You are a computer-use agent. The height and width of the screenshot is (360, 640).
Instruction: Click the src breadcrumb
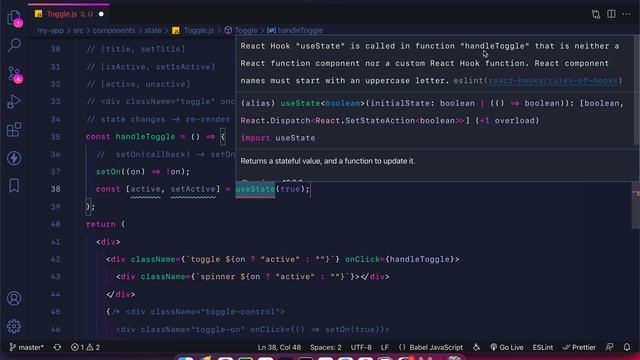(78, 30)
